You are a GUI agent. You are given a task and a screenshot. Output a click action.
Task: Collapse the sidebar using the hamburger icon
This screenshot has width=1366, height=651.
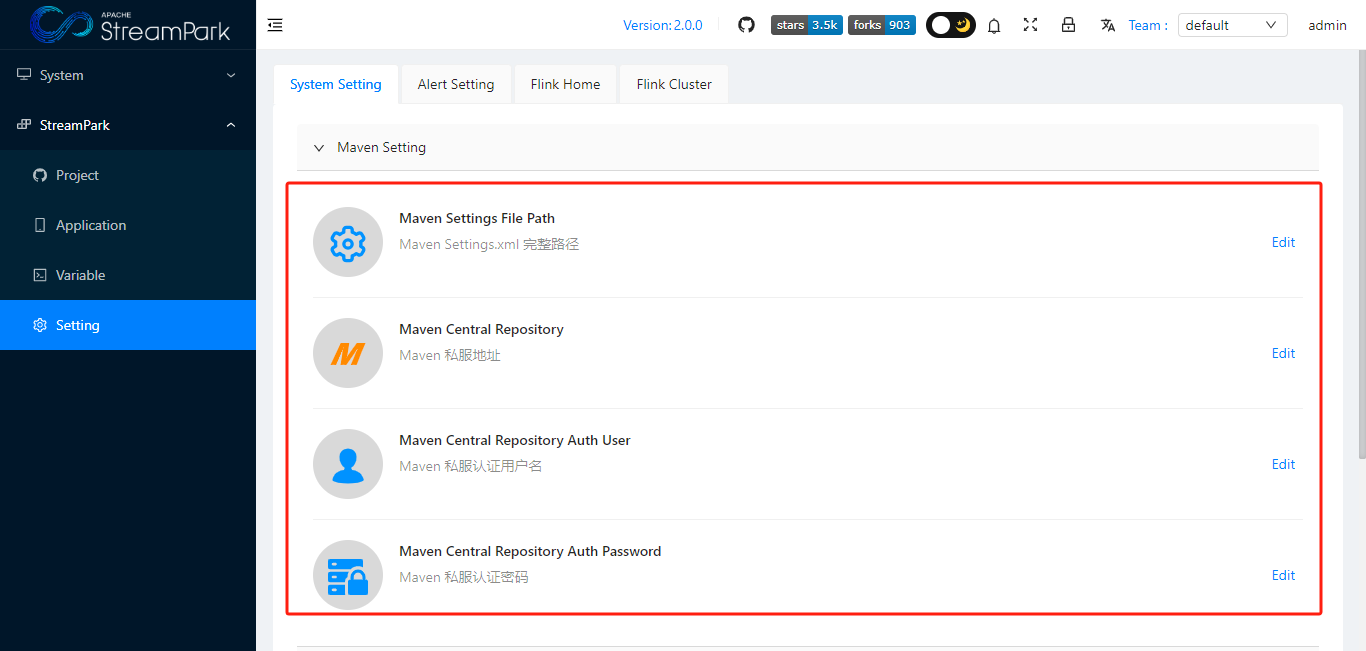coord(275,25)
